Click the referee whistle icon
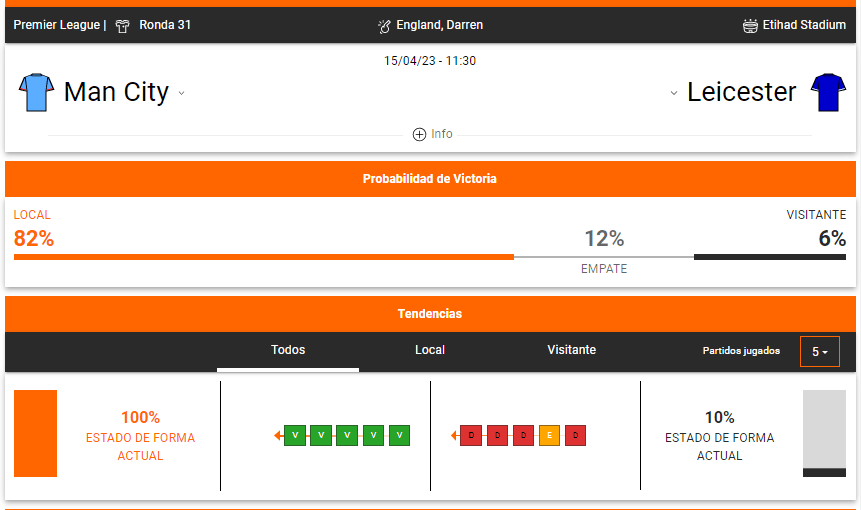The height and width of the screenshot is (510, 861). 384,26
